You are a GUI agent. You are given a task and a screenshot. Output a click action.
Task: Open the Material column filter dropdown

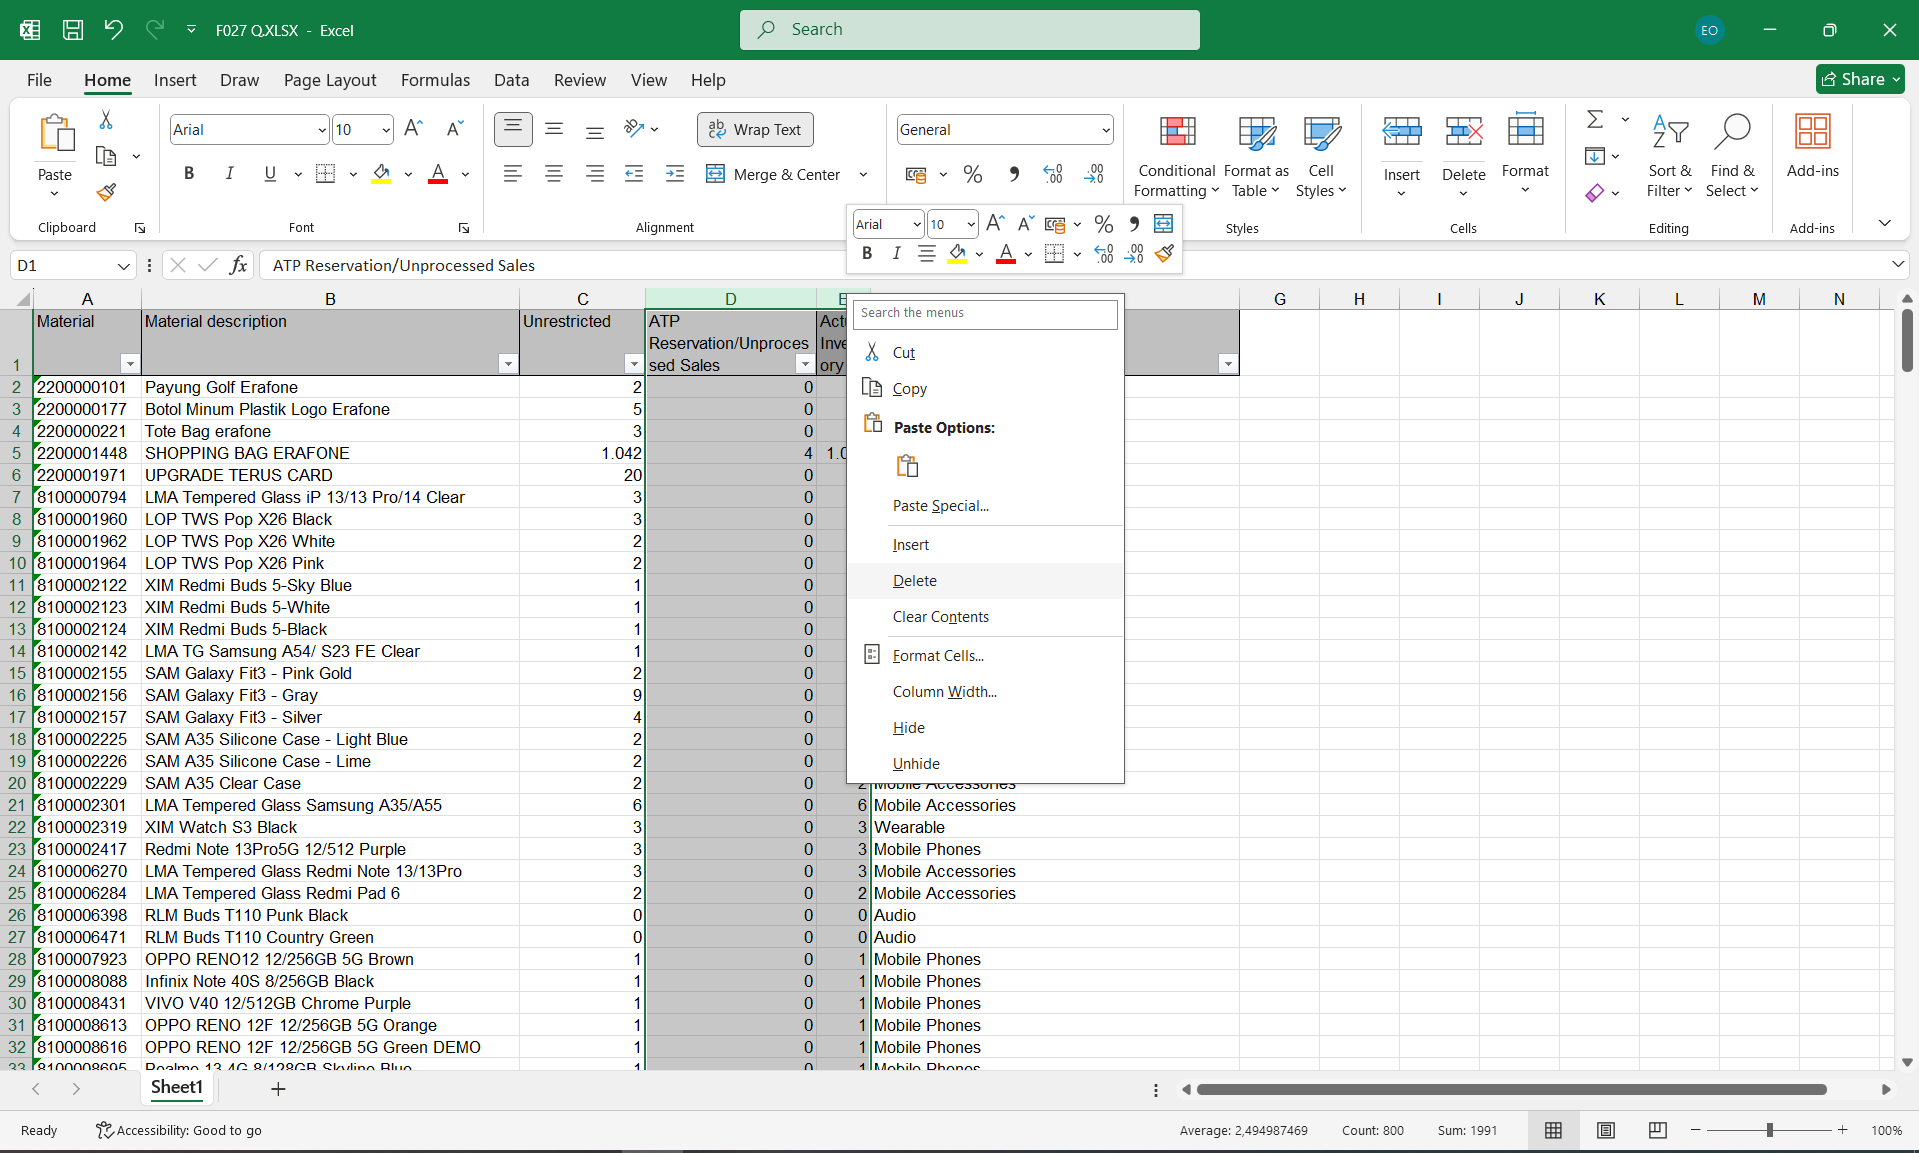pos(129,364)
